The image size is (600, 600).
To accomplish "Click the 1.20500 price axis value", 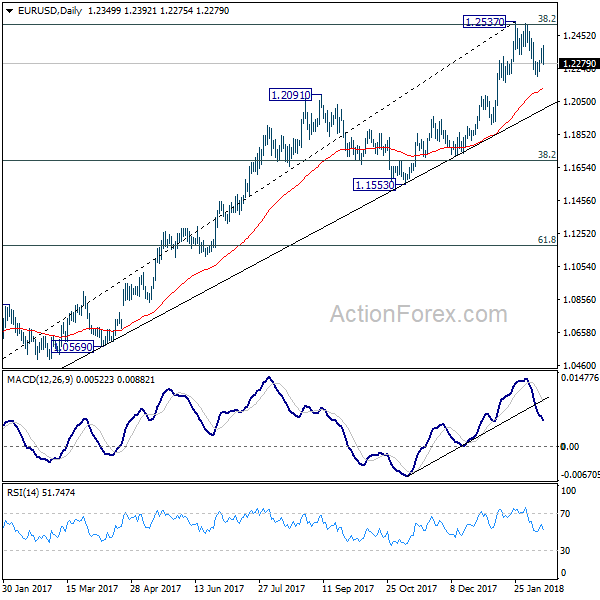I will click(579, 101).
